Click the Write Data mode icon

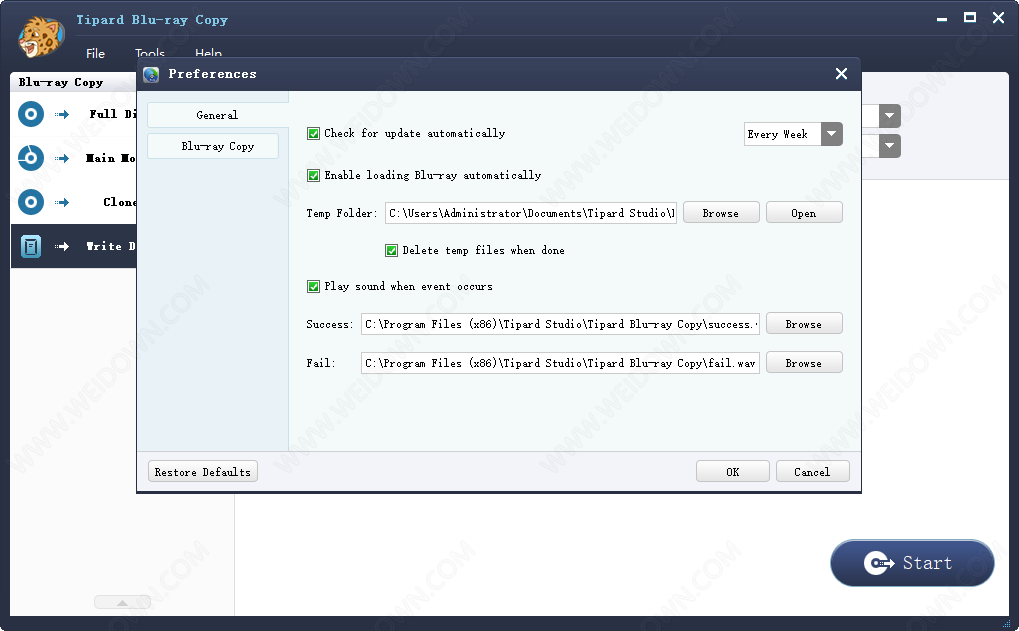coord(31,246)
